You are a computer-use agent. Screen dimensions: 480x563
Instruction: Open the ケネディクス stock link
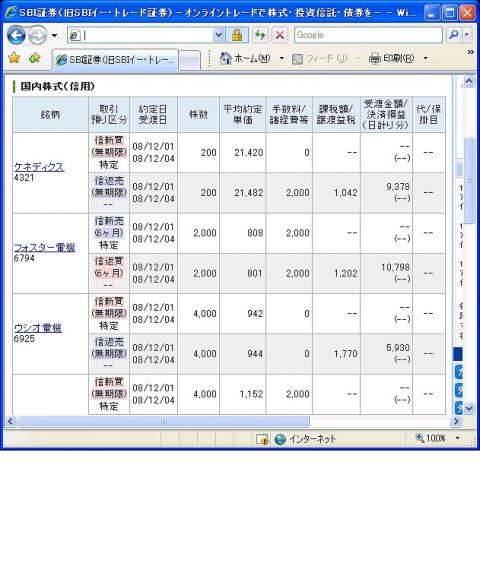(39, 167)
